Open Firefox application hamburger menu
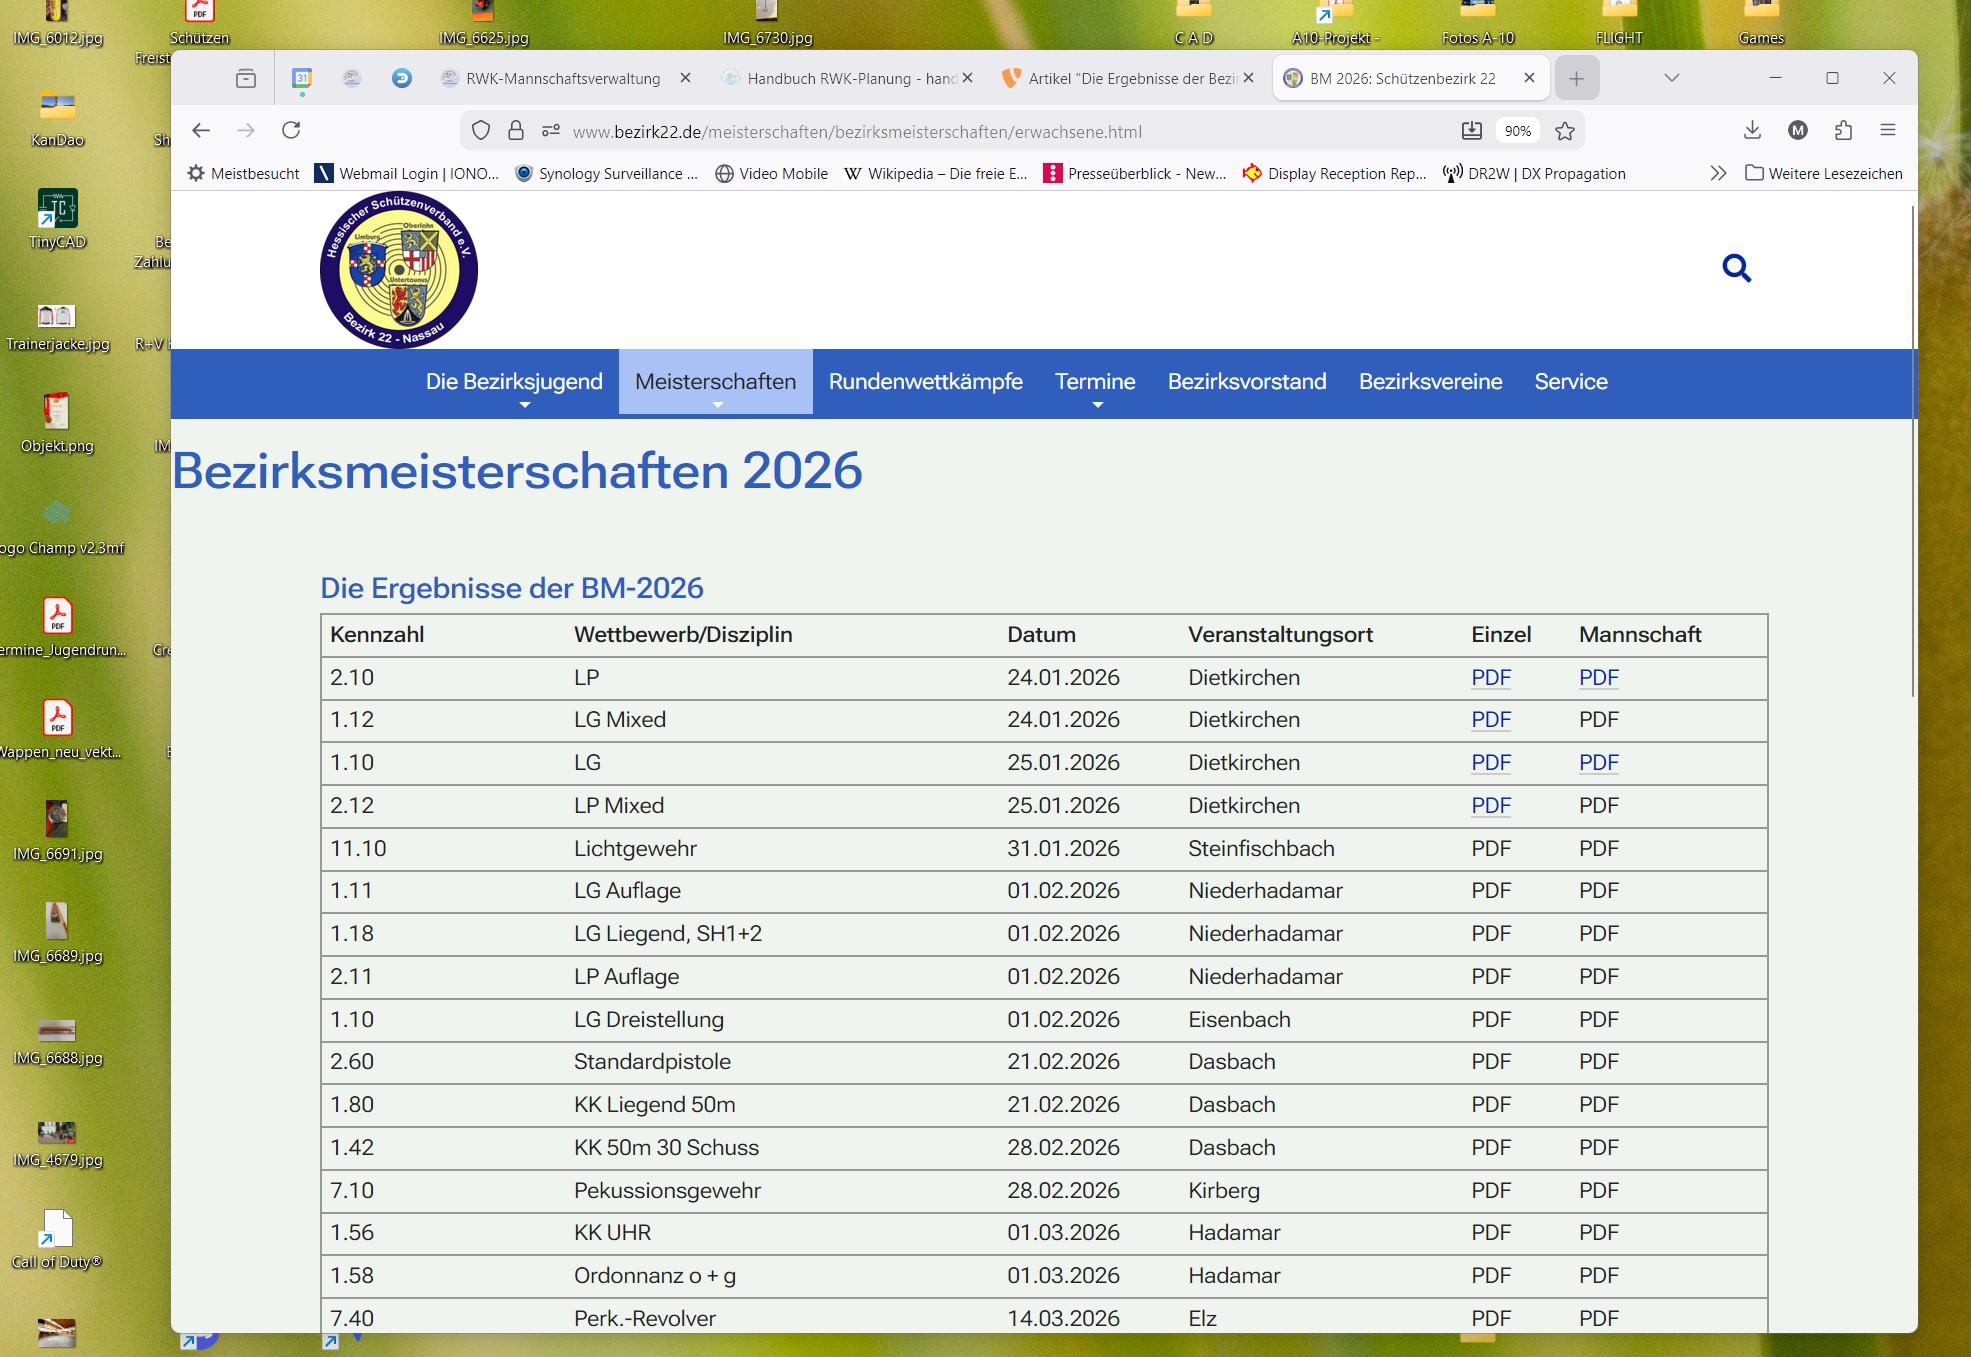This screenshot has height=1357, width=1971. (1888, 130)
